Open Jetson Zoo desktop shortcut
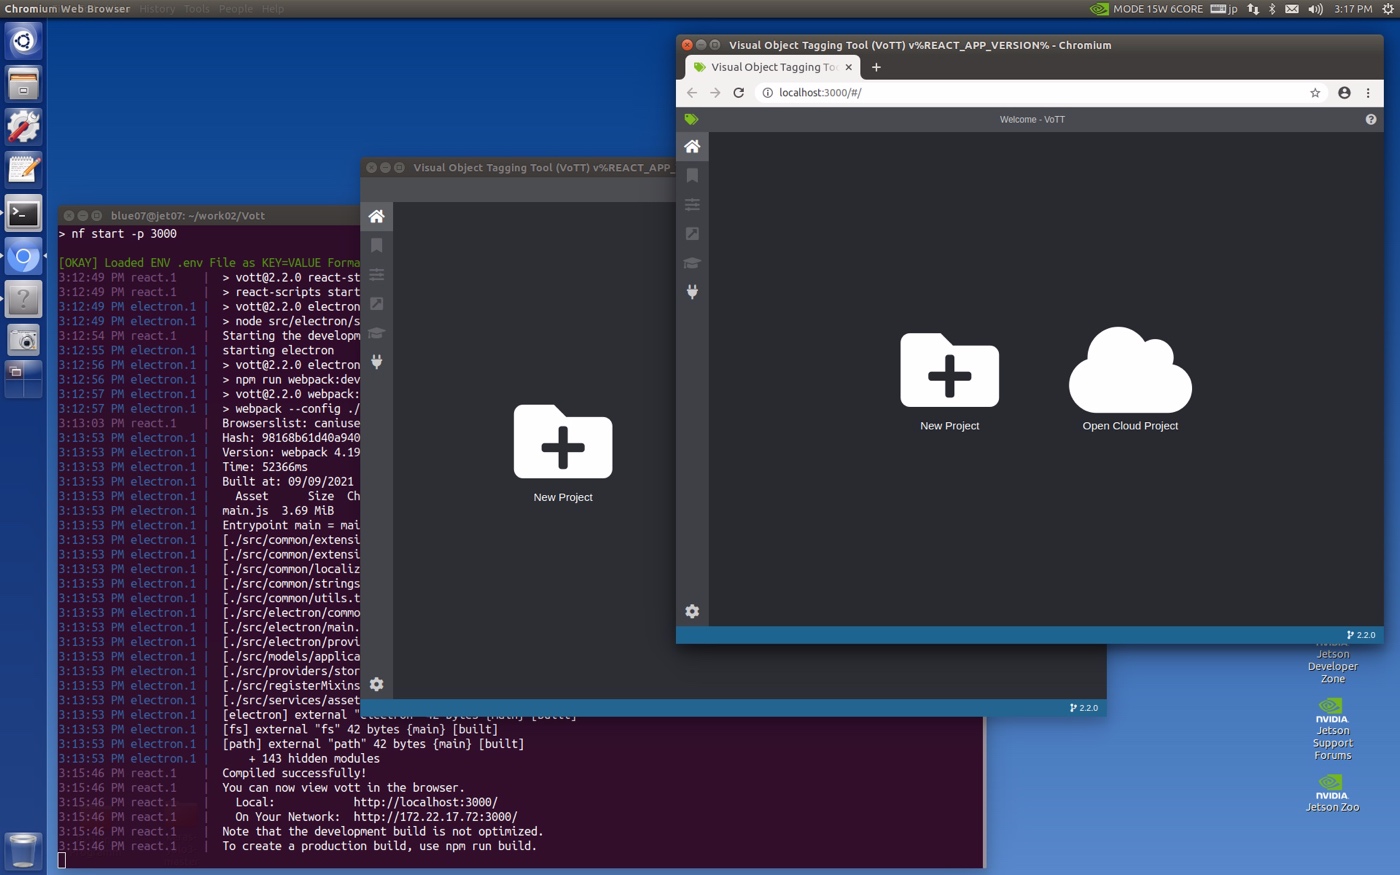Screen dimensions: 1400x875 1332,793
